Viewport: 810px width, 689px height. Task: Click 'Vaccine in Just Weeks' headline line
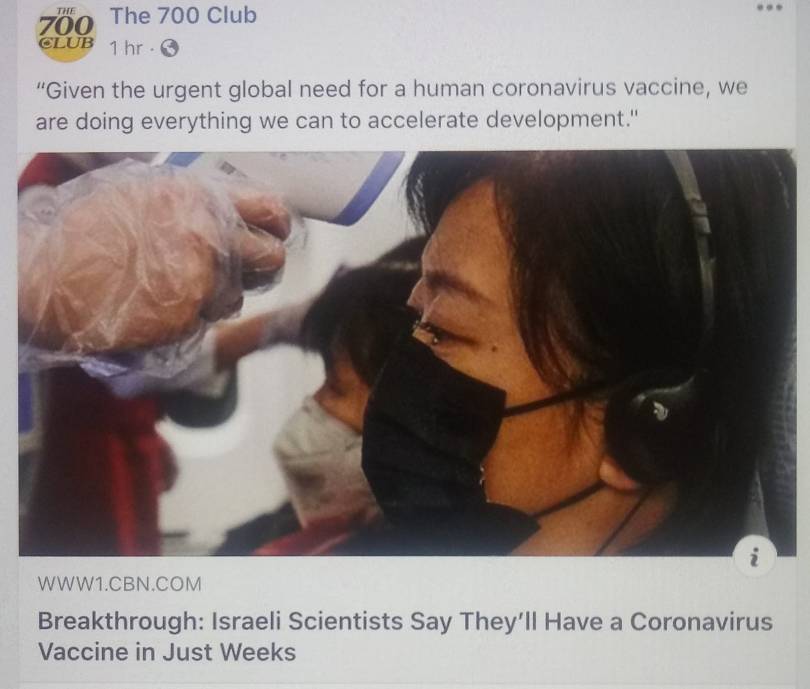coord(167,652)
